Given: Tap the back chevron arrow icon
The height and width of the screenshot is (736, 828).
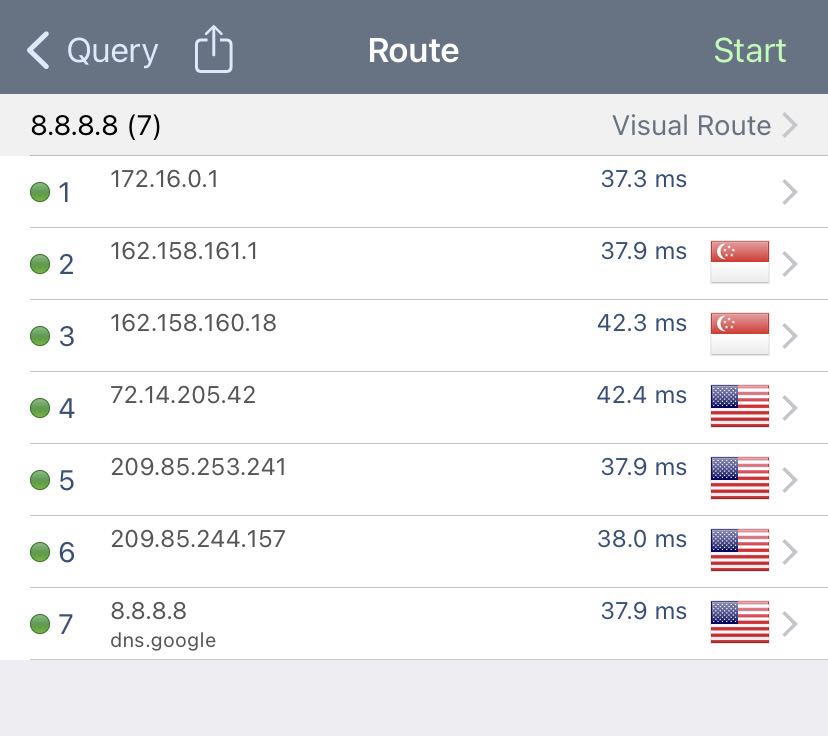Looking at the screenshot, I should click(38, 50).
